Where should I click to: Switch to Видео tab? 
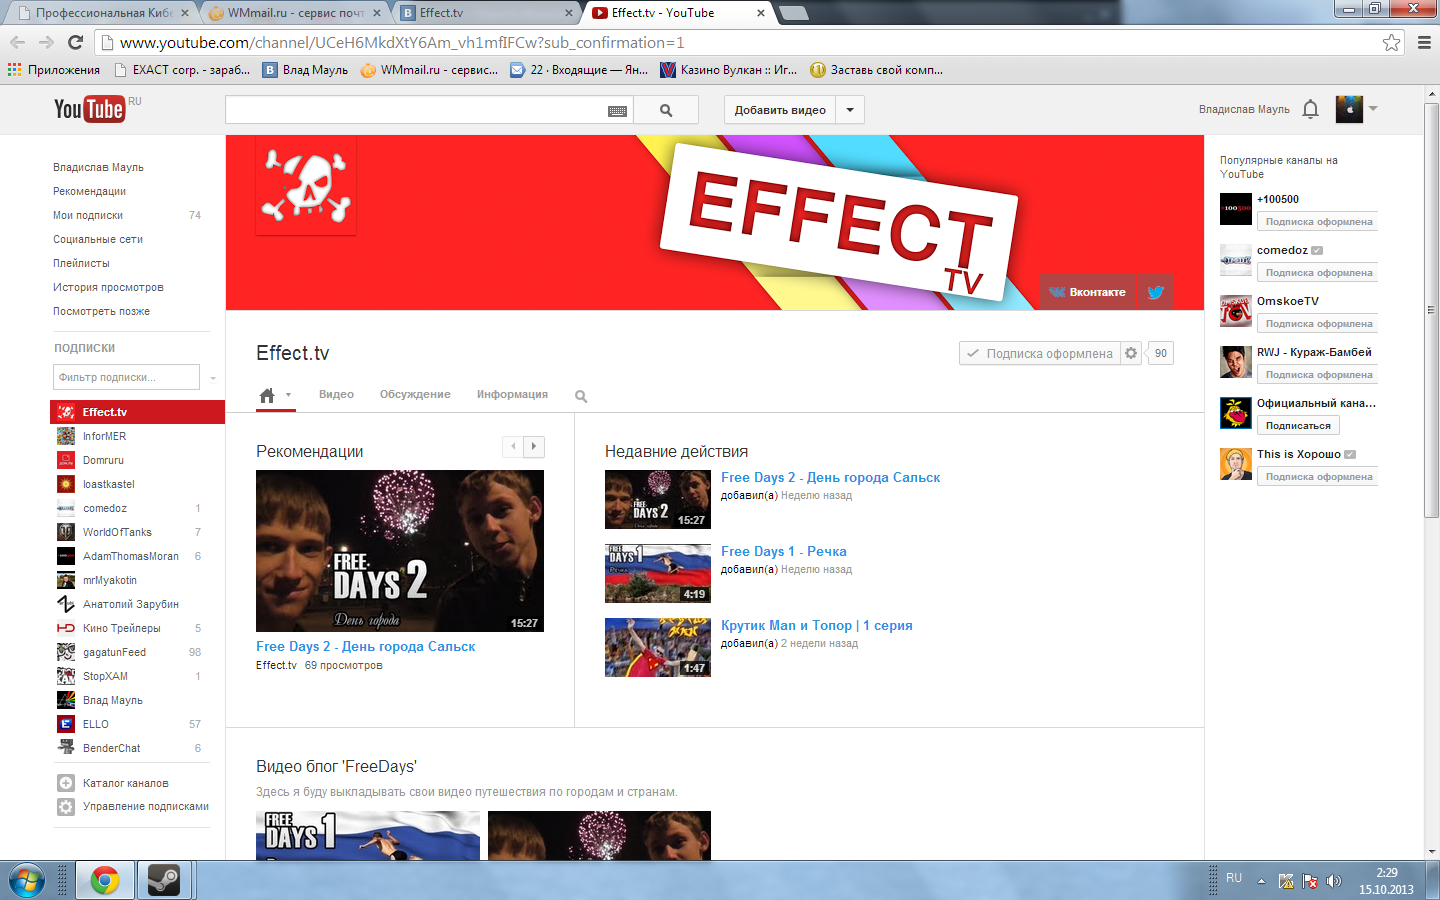click(336, 394)
